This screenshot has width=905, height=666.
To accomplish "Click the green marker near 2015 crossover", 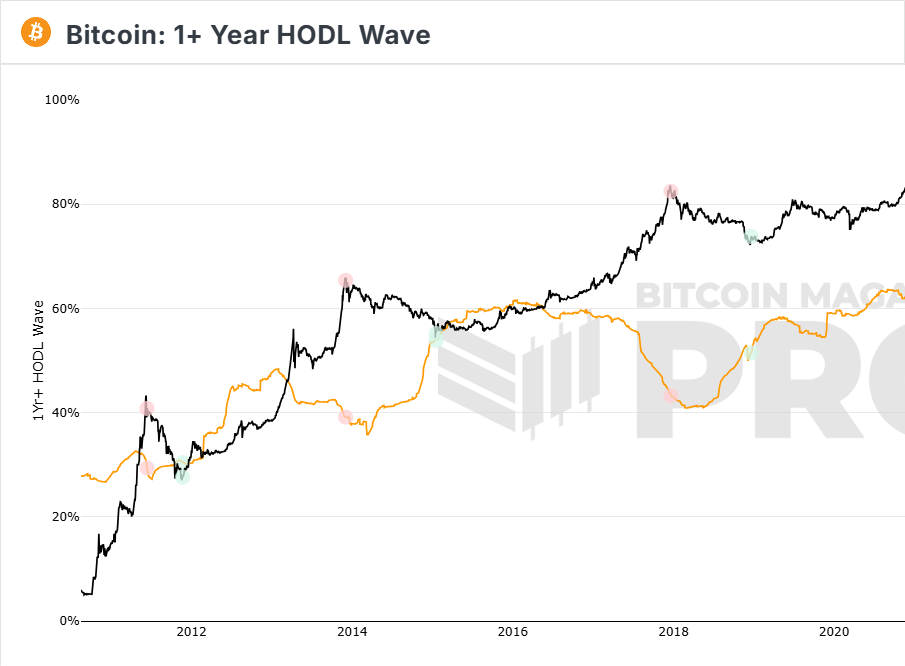I will point(435,336).
